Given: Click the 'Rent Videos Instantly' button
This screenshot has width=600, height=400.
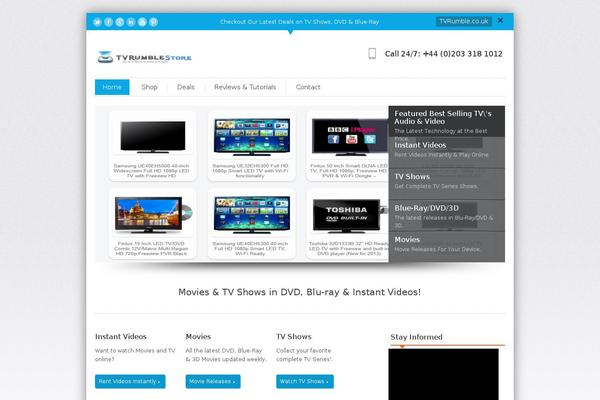Looking at the screenshot, I should click(x=130, y=381).
